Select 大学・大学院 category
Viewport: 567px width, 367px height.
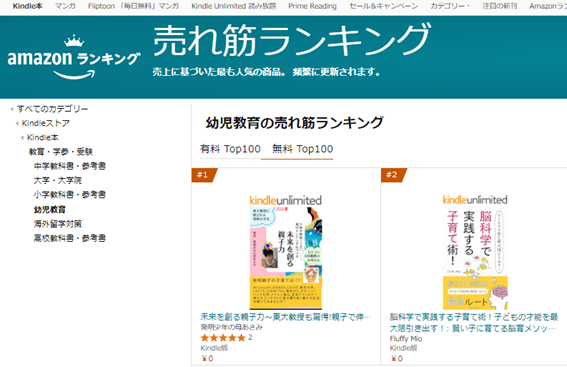coord(58,180)
